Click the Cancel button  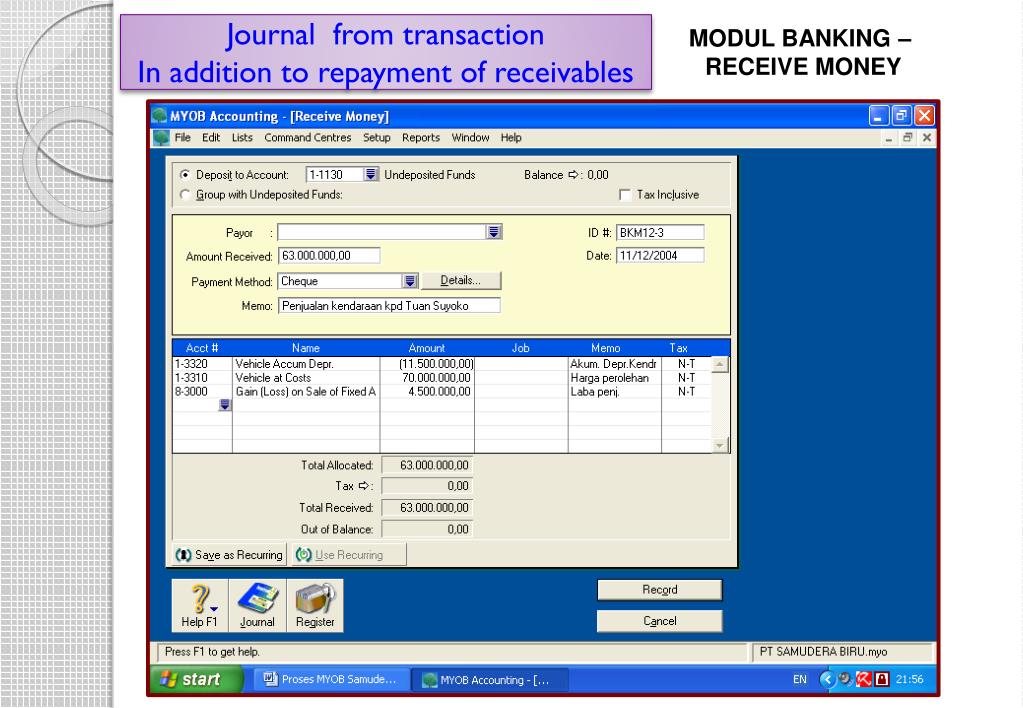[660, 621]
